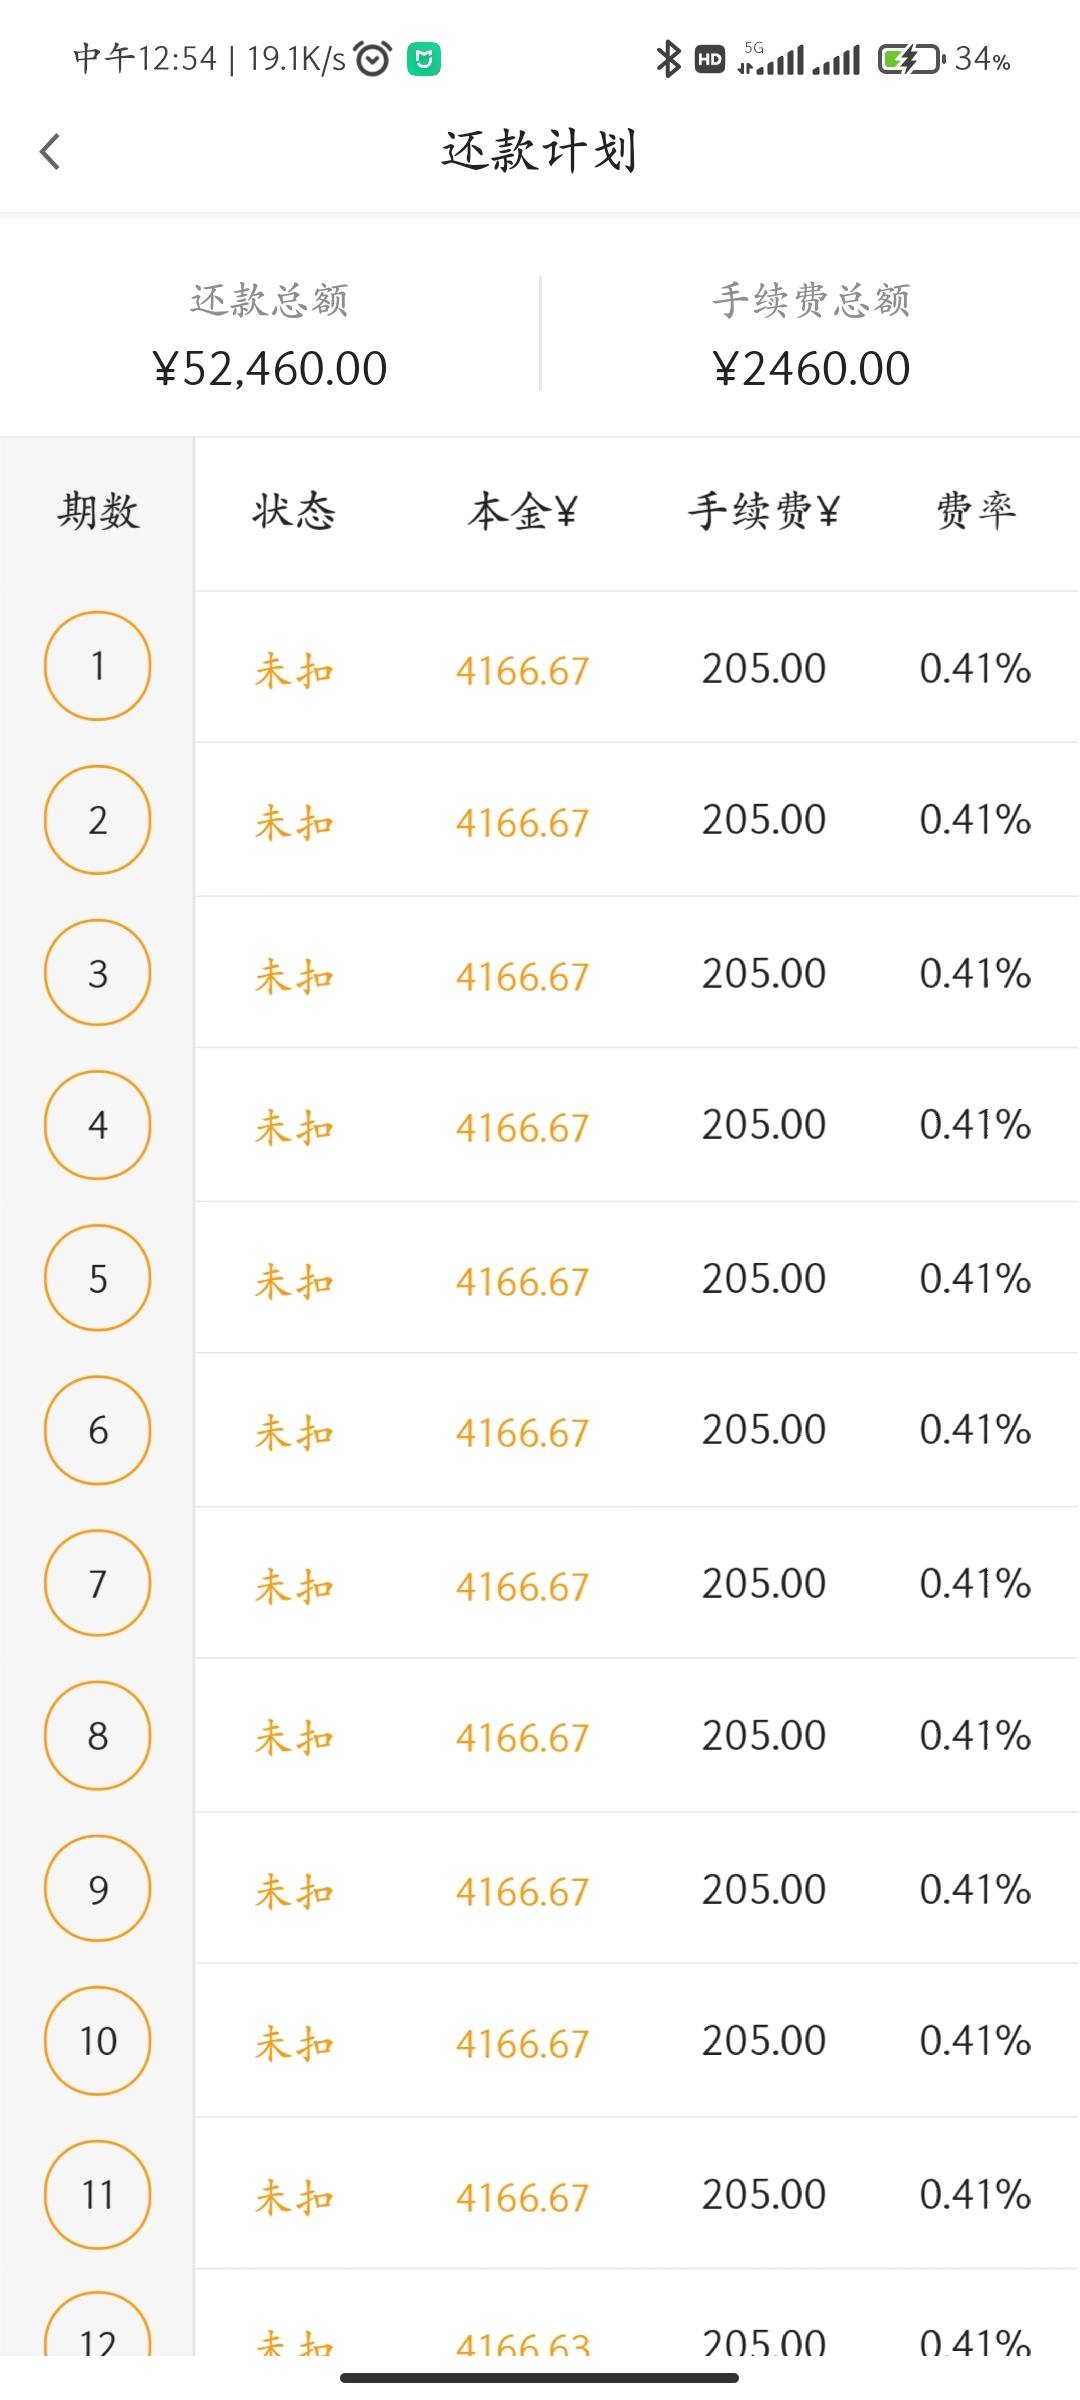The image size is (1080, 2400).
Task: Tap the 手续费总额 ¥2460.00 amount
Action: (x=811, y=369)
